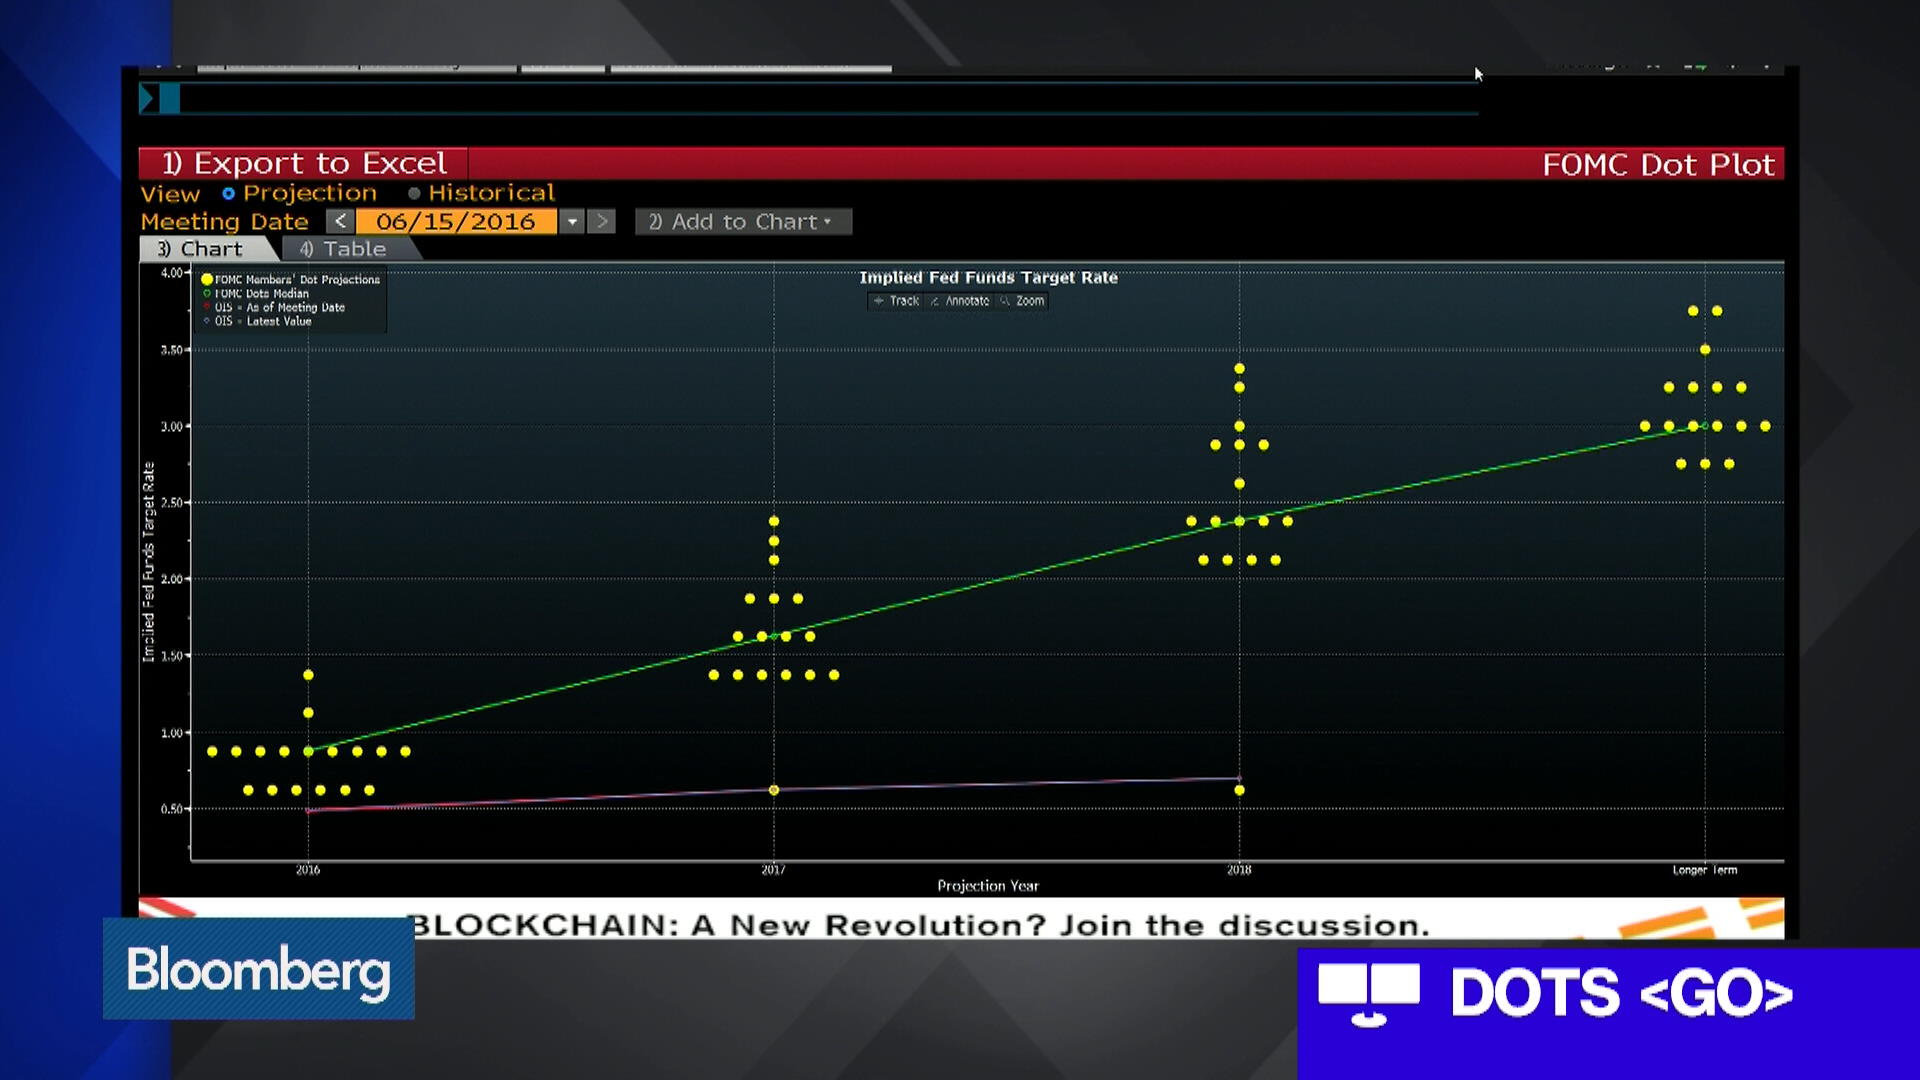This screenshot has width=1920, height=1080.
Task: Open the meeting date dropdown arrow
Action: [x=572, y=221]
